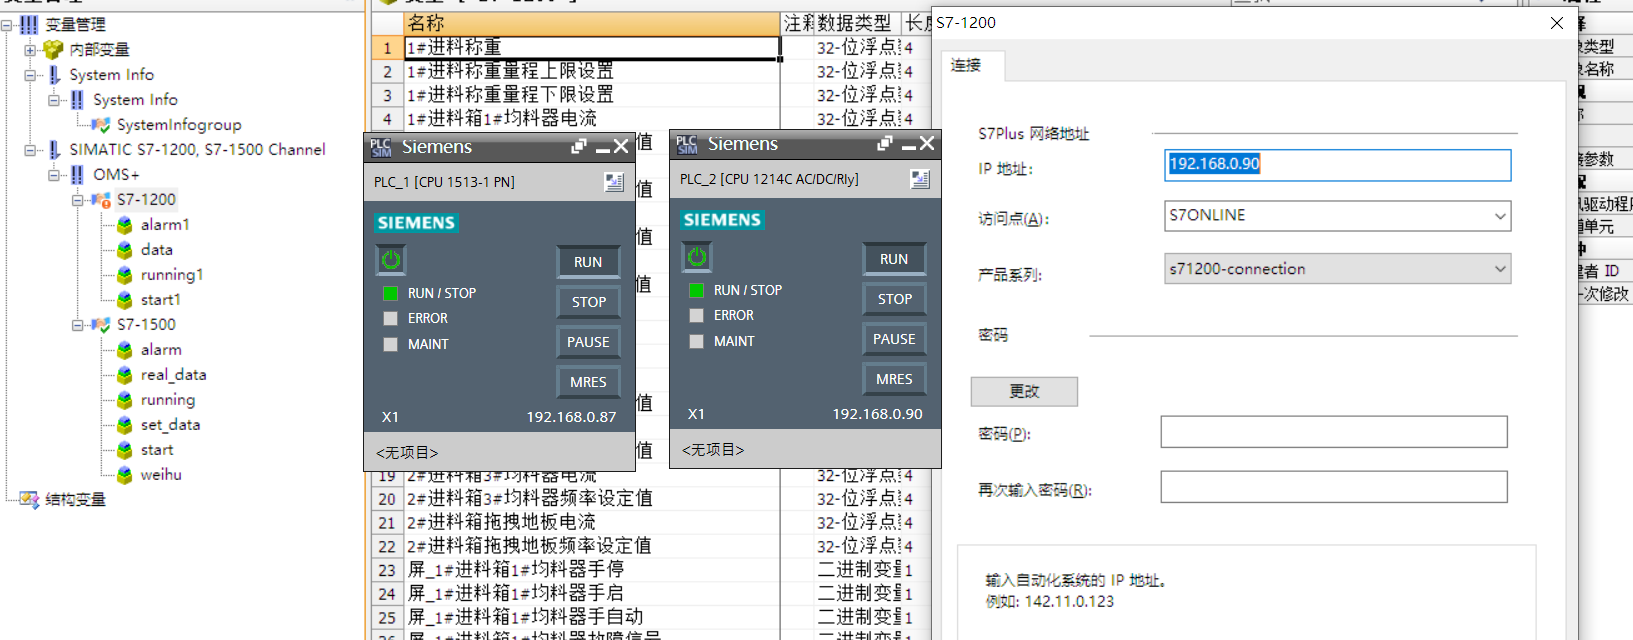This screenshot has height=640, width=1633.
Task: Click the 内部变量 internal tags icon
Action: coord(53,50)
